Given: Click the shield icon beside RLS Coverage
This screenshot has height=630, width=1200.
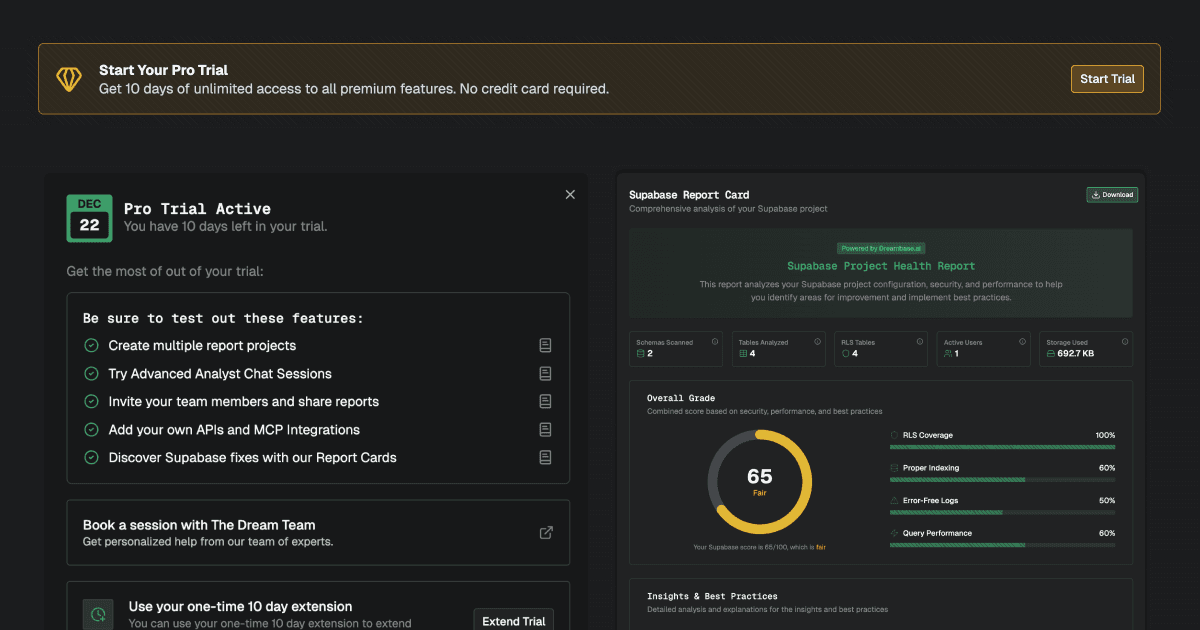Looking at the screenshot, I should tap(894, 435).
